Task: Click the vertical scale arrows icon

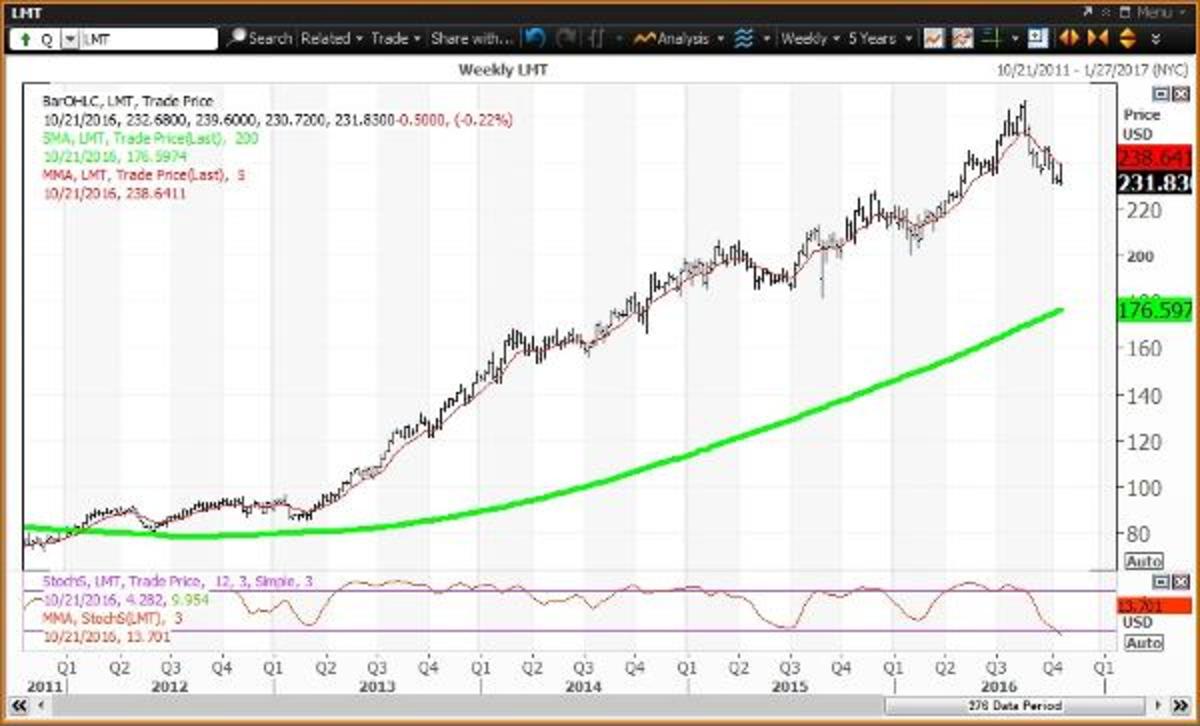Action: pyautogui.click(x=1128, y=39)
